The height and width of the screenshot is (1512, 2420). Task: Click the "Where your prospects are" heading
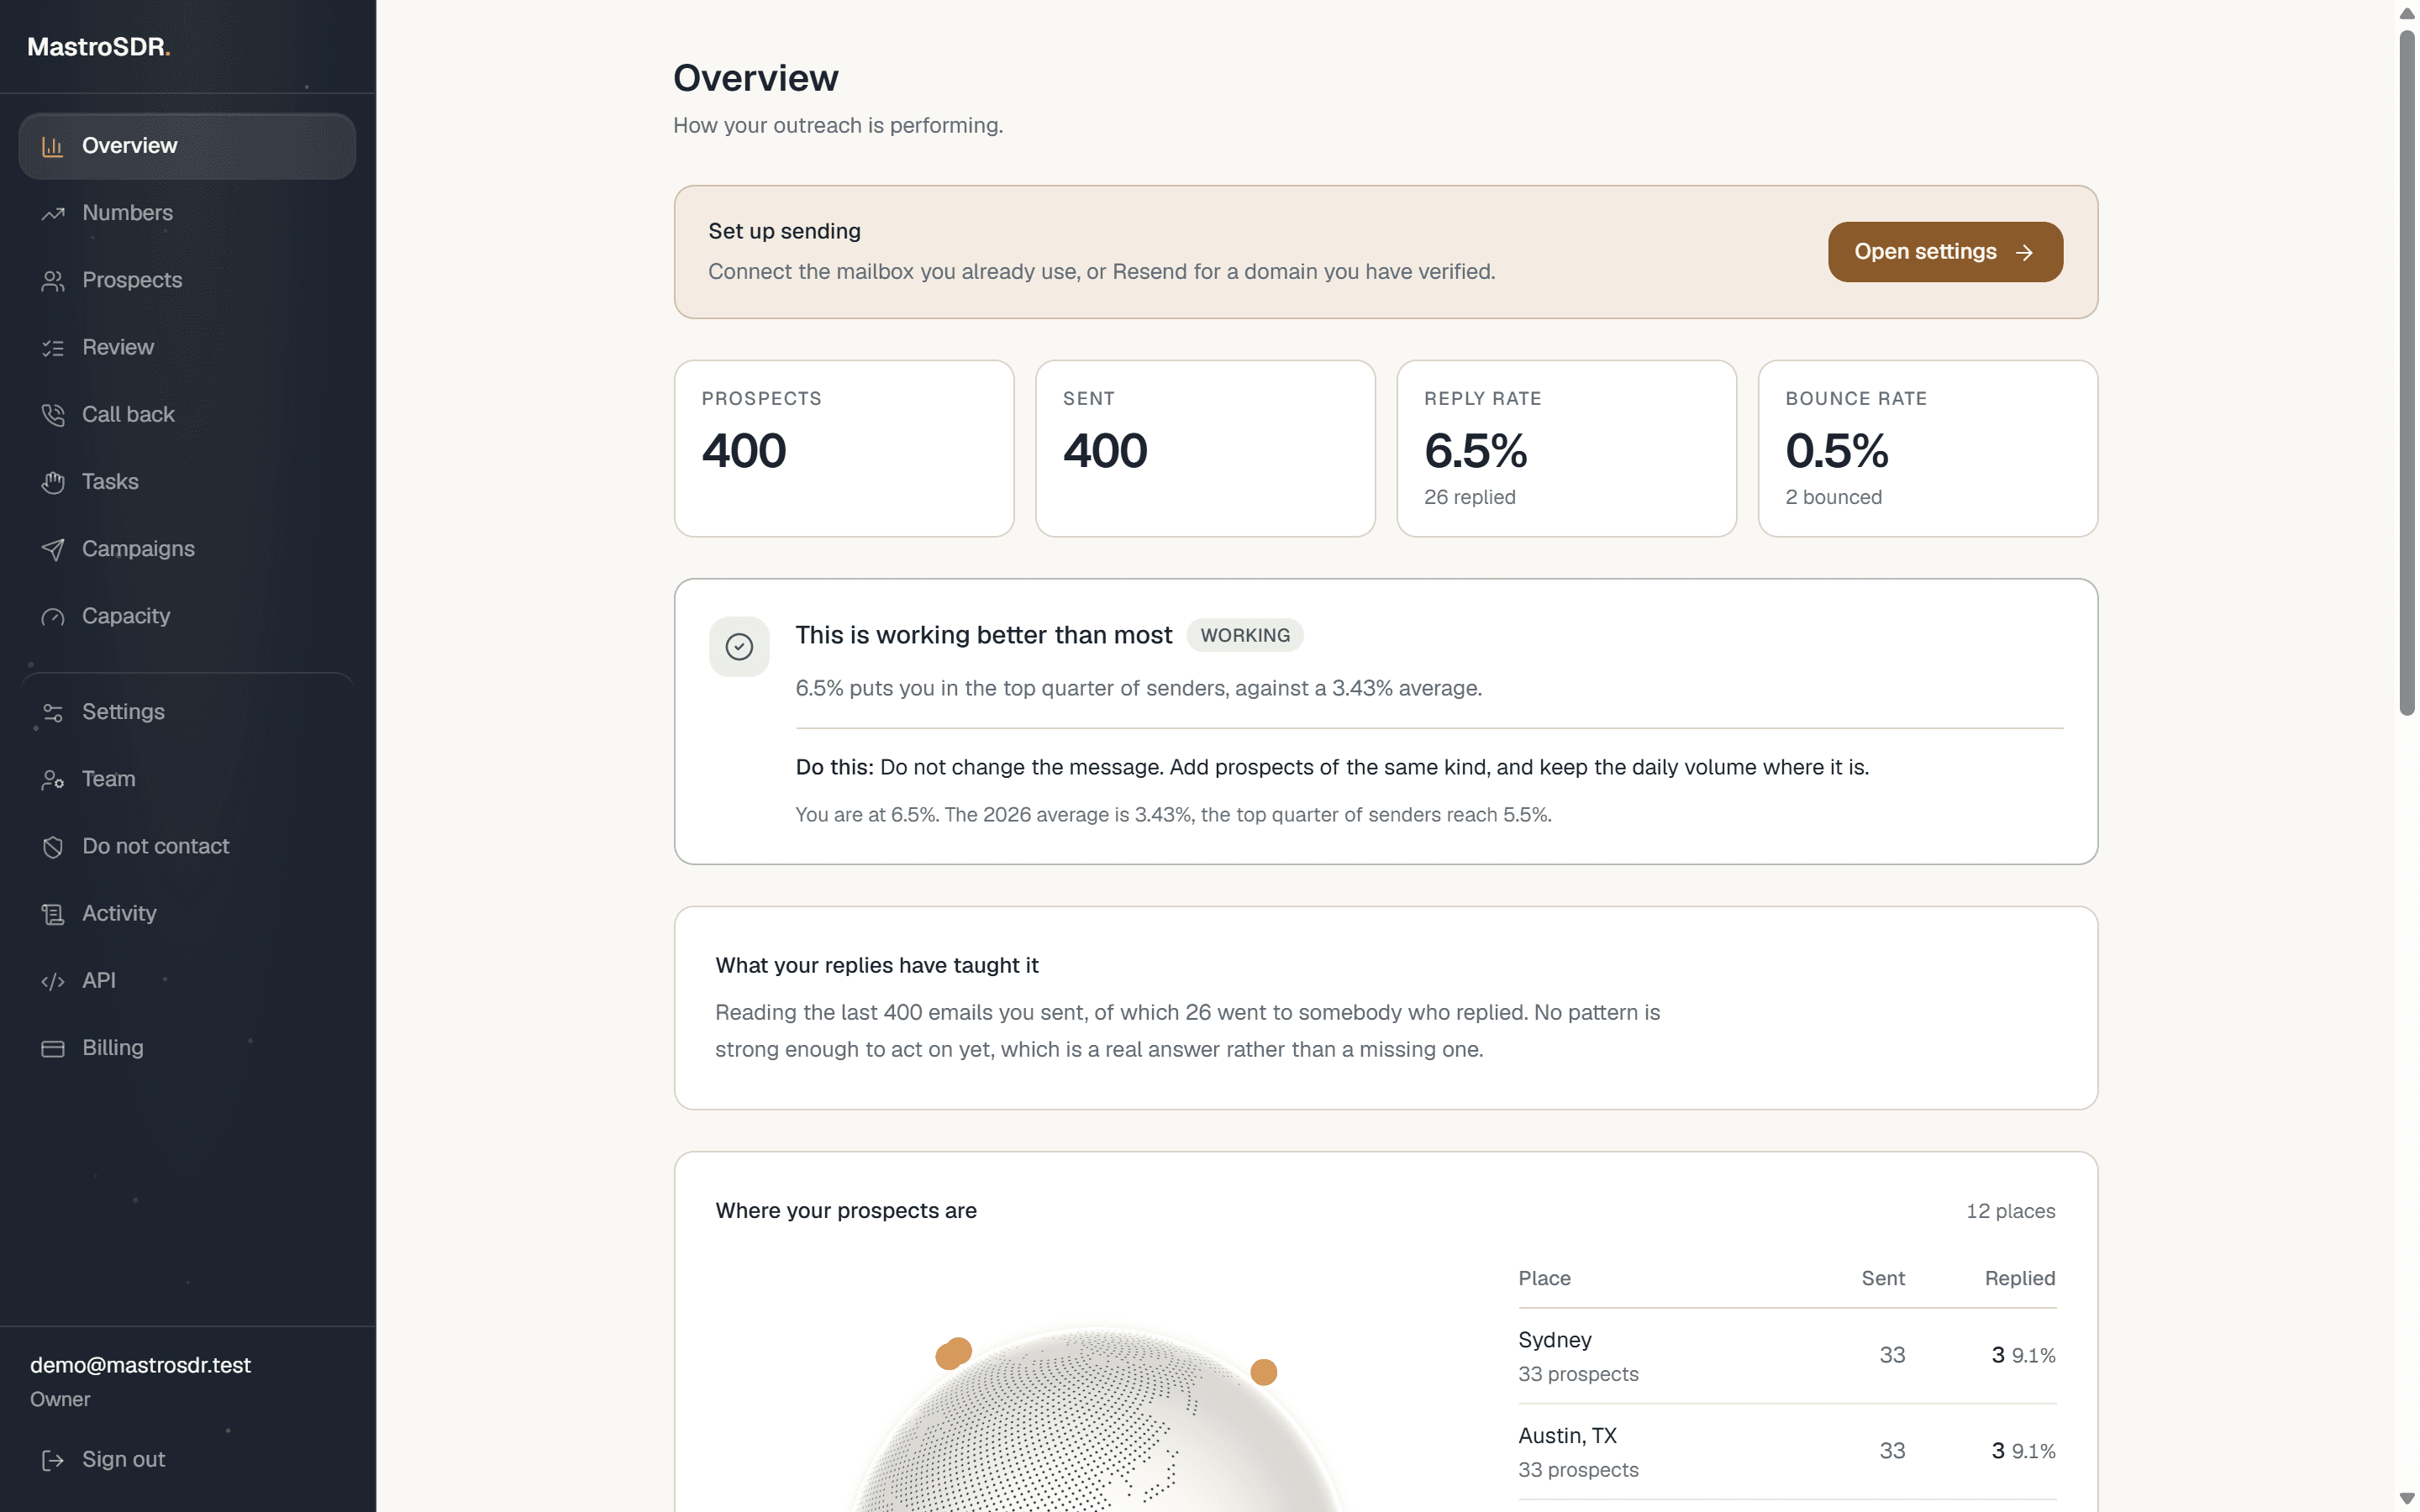coord(846,1211)
